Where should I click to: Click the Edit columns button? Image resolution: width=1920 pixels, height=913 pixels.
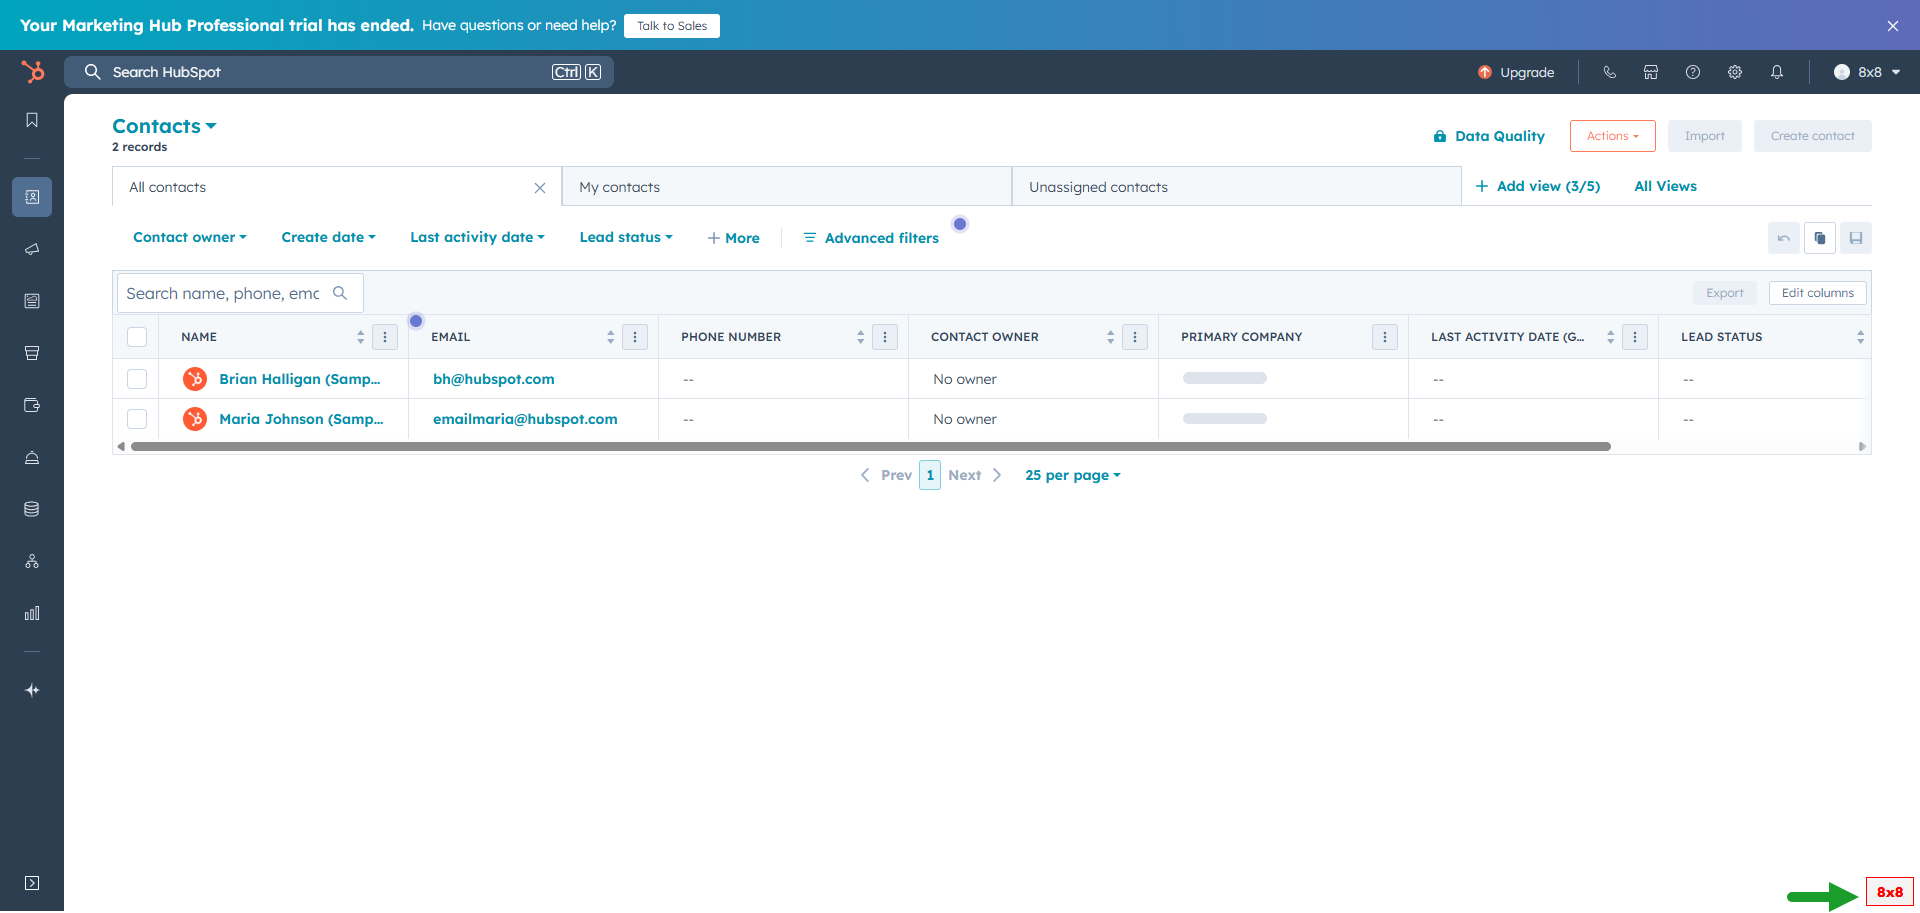pyautogui.click(x=1818, y=293)
